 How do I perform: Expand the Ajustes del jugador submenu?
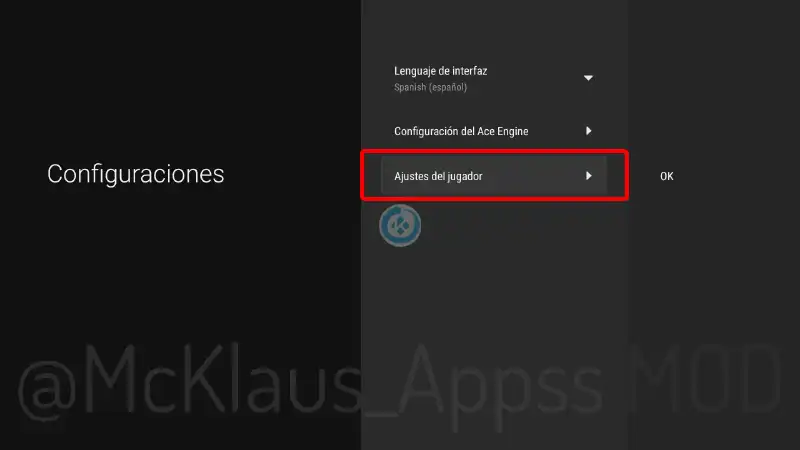[493, 176]
